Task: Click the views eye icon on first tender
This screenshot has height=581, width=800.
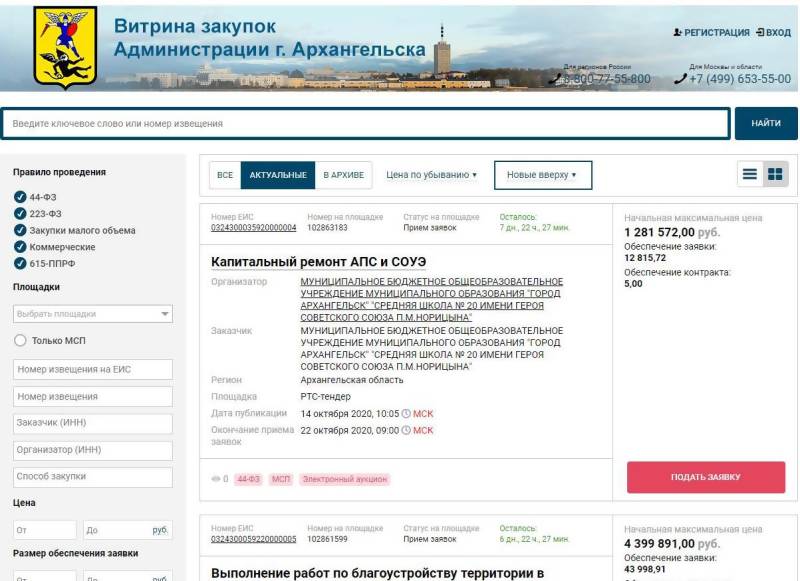Action: (216, 479)
